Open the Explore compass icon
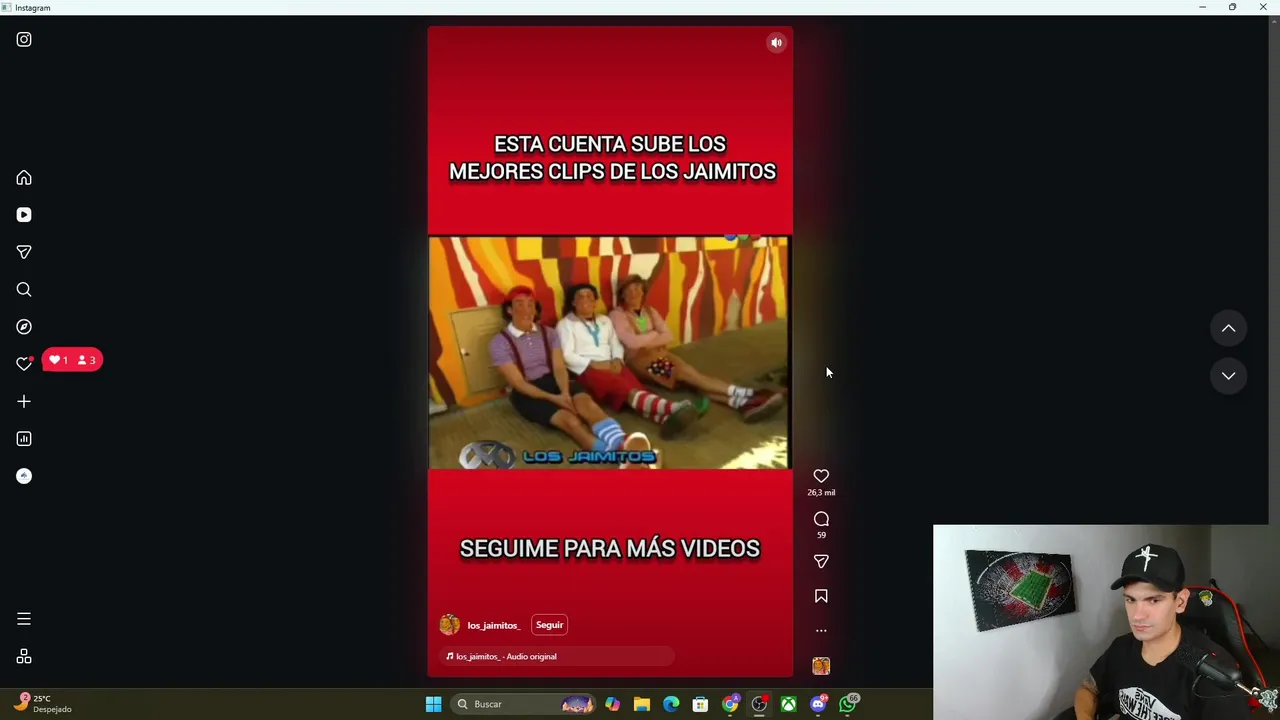The width and height of the screenshot is (1280, 720). [24, 327]
